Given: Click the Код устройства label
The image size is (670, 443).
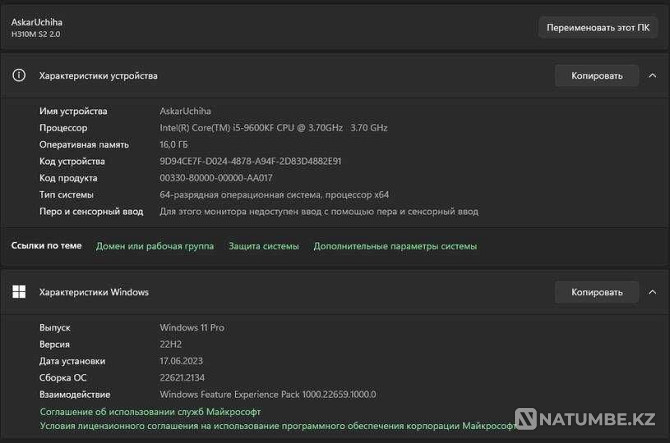Looking at the screenshot, I should [72, 161].
